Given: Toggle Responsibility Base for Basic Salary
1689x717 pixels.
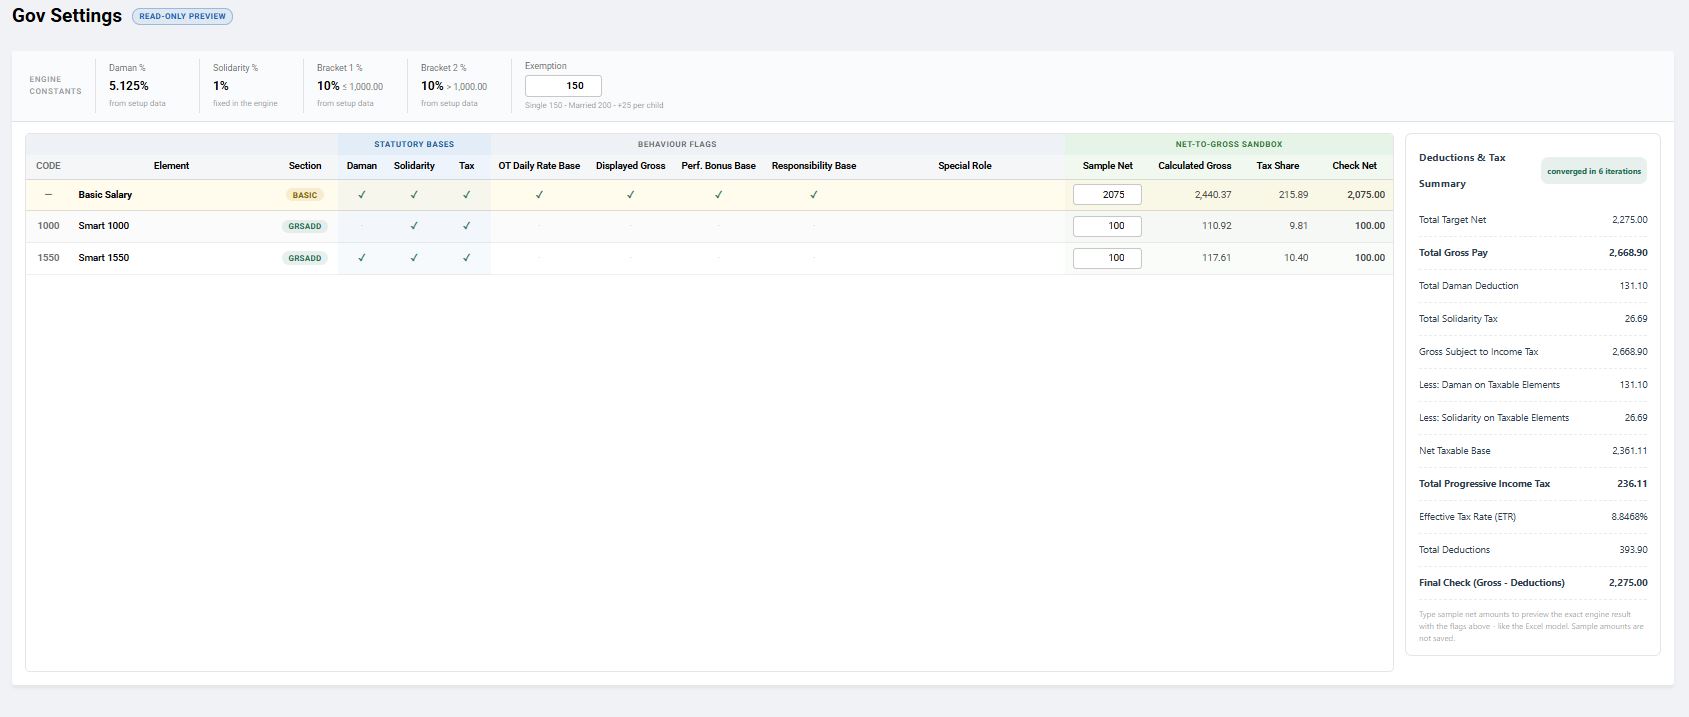Looking at the screenshot, I should pos(814,195).
